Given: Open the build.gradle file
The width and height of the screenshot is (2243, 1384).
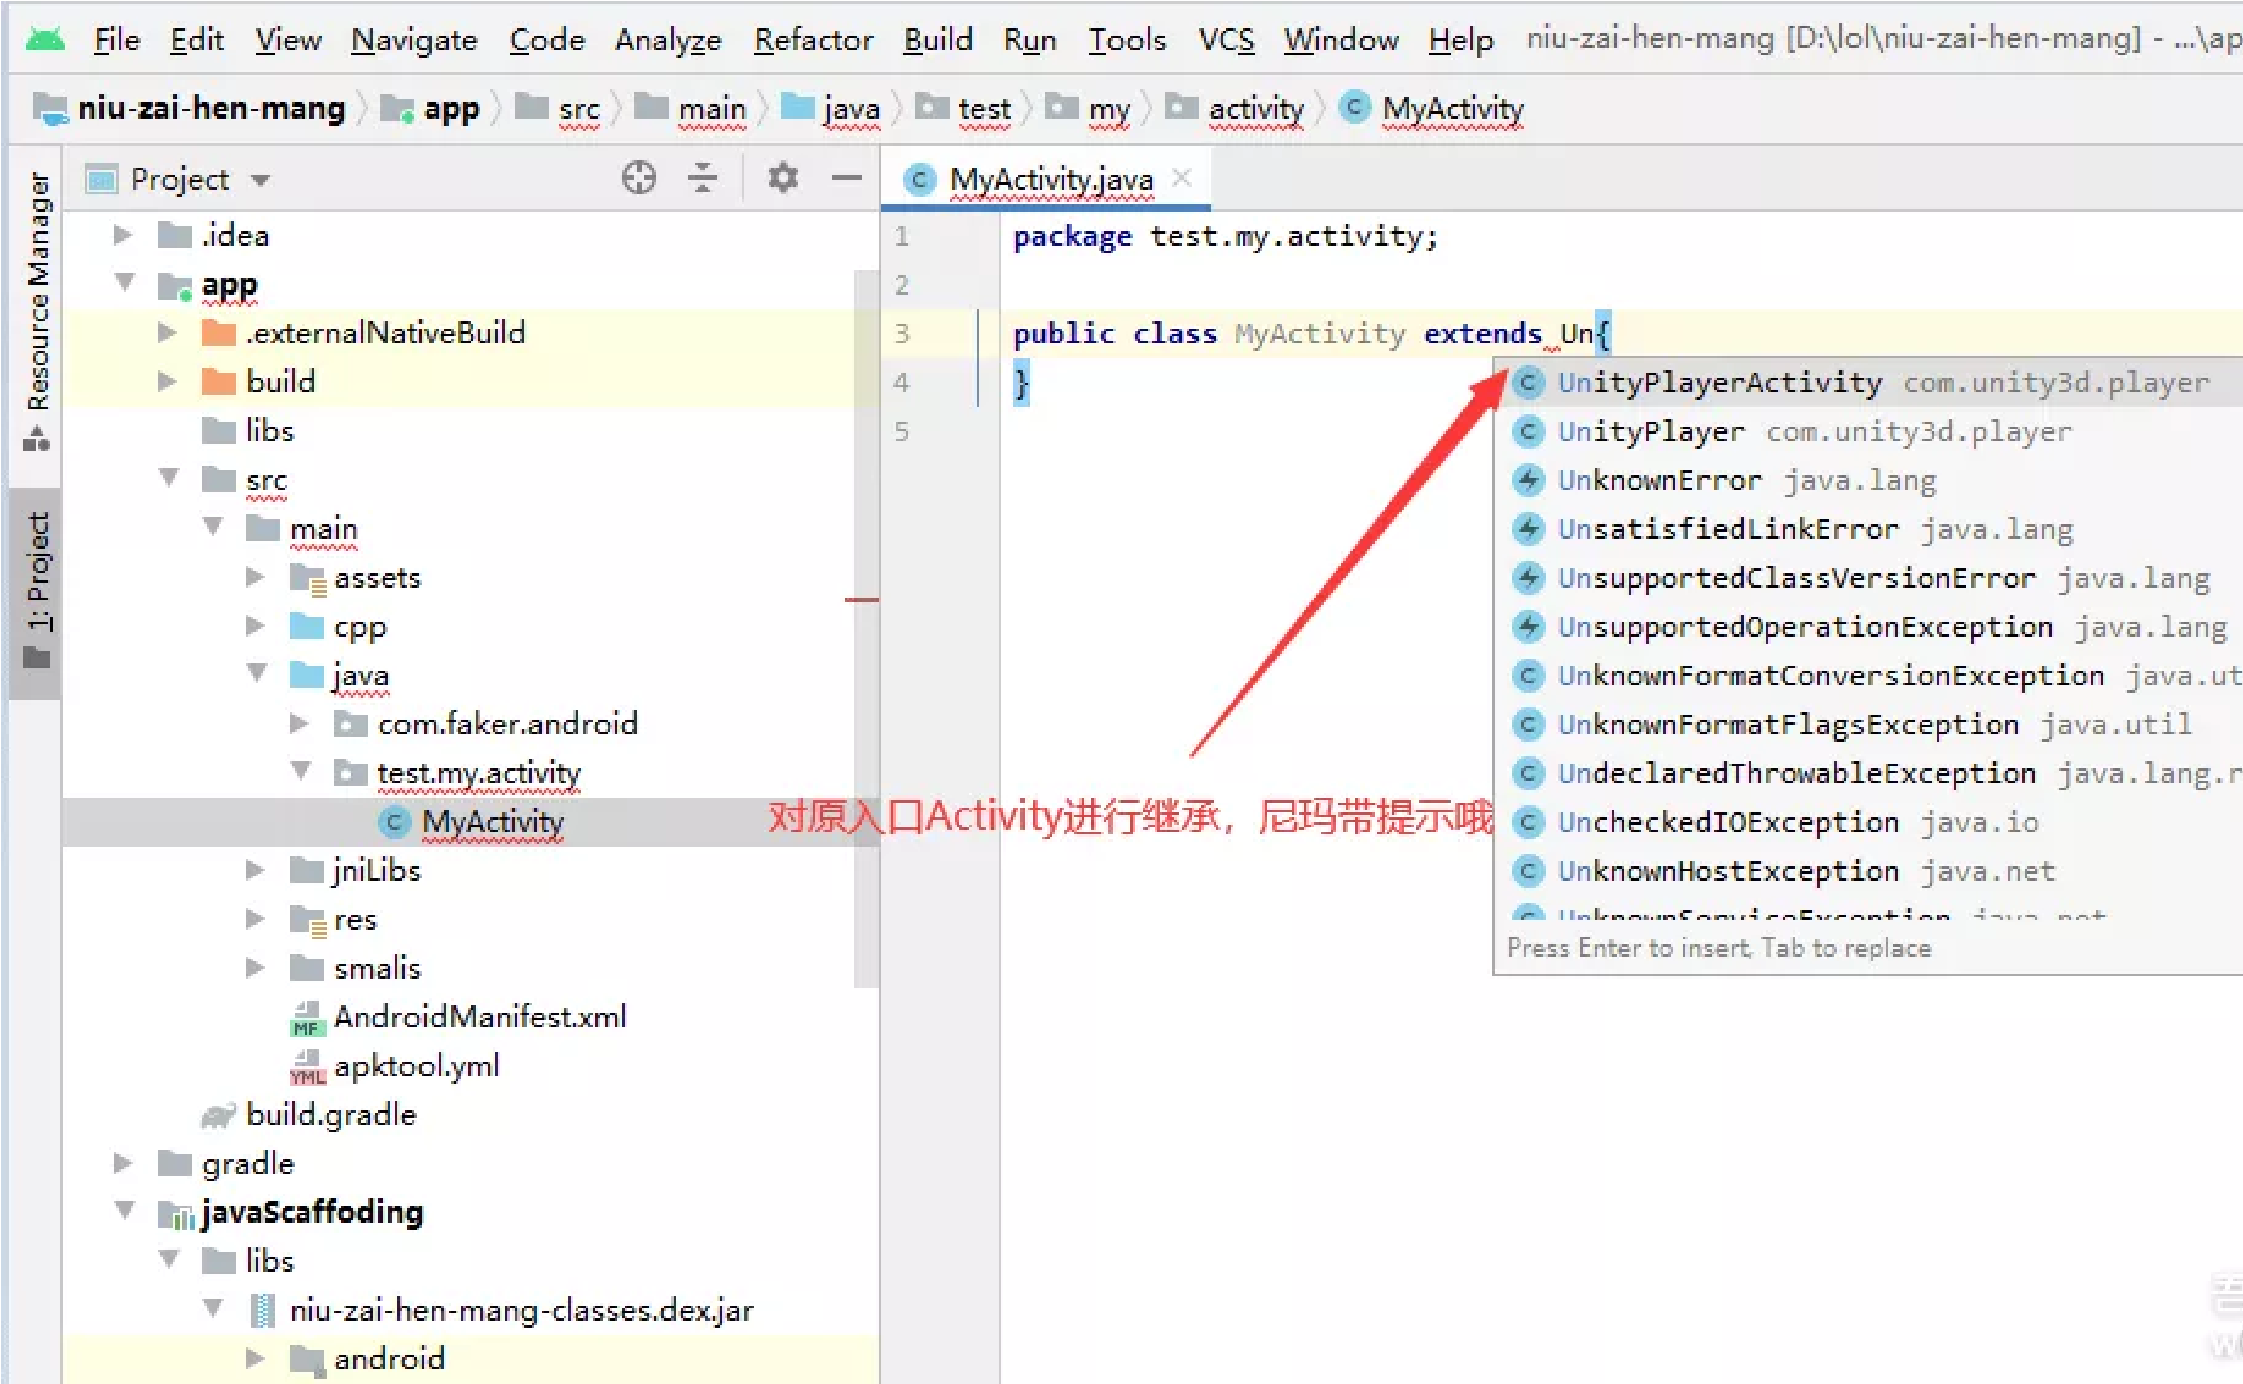Looking at the screenshot, I should click(x=330, y=1114).
